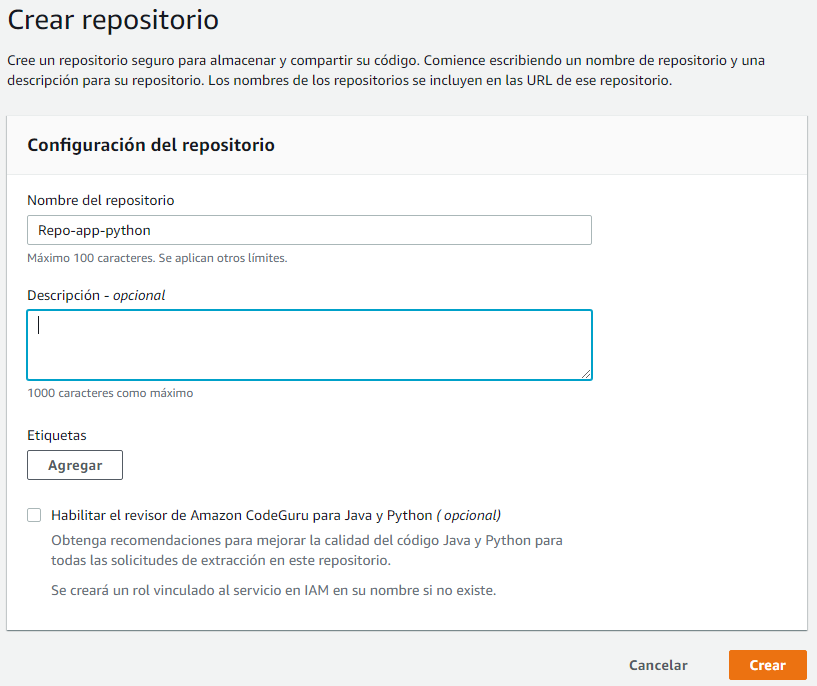Click the repository name input field

pos(309,230)
